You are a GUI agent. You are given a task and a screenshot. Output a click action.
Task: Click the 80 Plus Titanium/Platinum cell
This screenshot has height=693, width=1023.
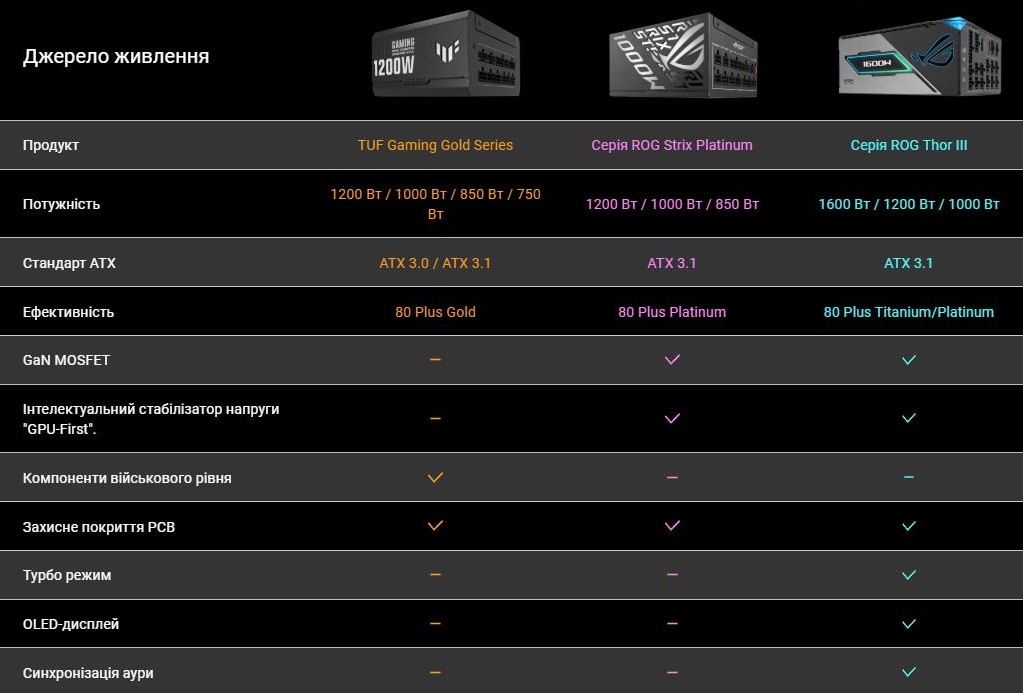tap(909, 312)
